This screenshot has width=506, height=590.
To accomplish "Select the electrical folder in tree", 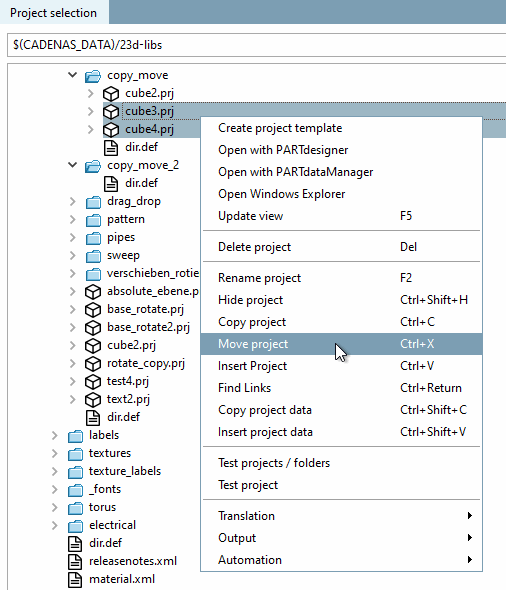I will coord(112,525).
